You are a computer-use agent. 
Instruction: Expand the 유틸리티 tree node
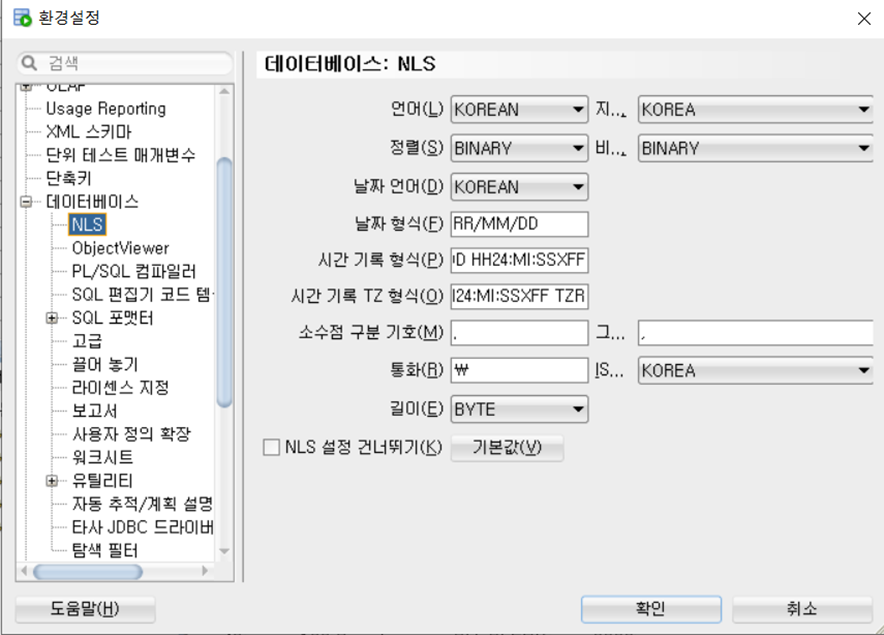click(52, 480)
